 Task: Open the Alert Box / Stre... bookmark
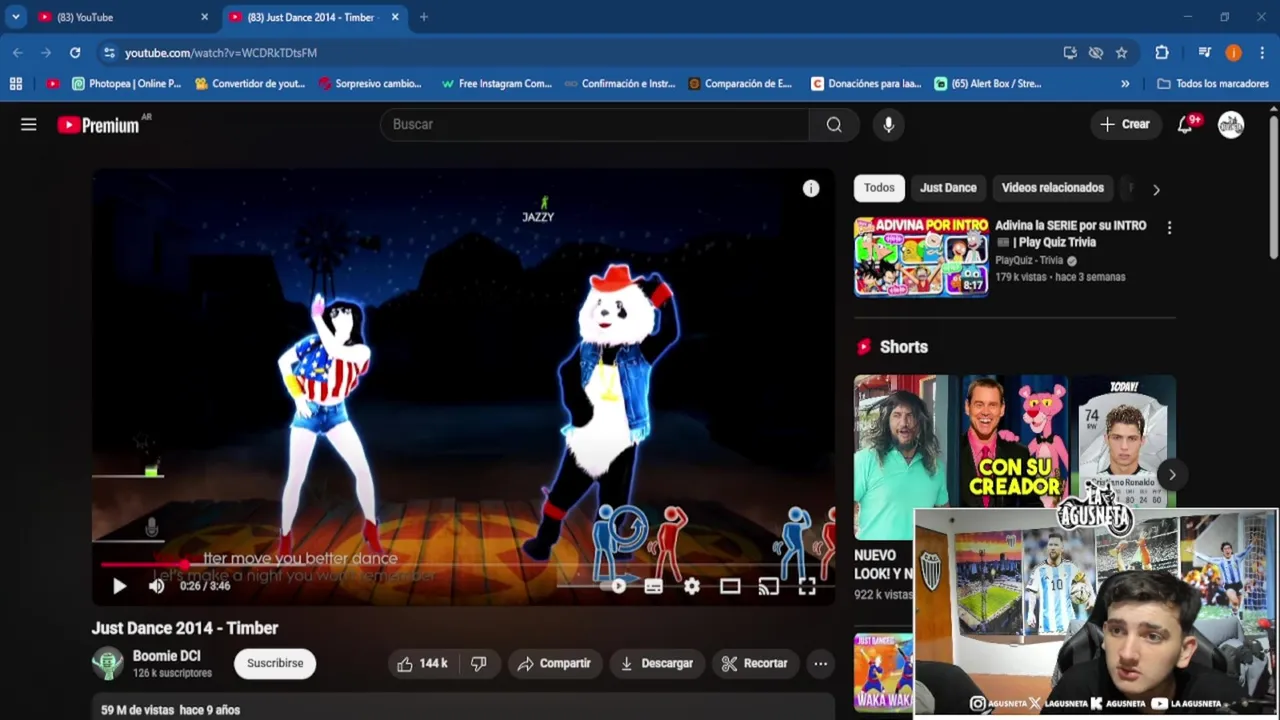(x=988, y=84)
